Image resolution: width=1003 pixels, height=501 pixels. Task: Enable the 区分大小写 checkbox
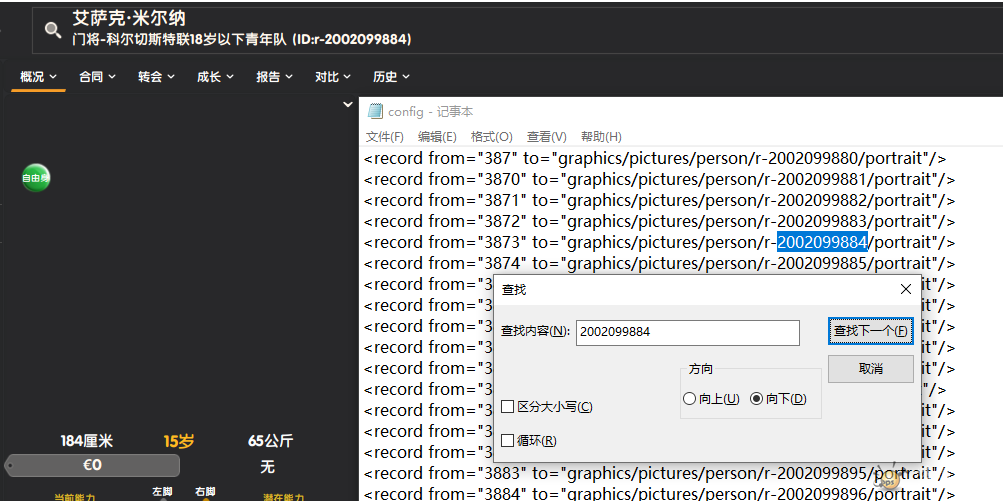coord(508,407)
